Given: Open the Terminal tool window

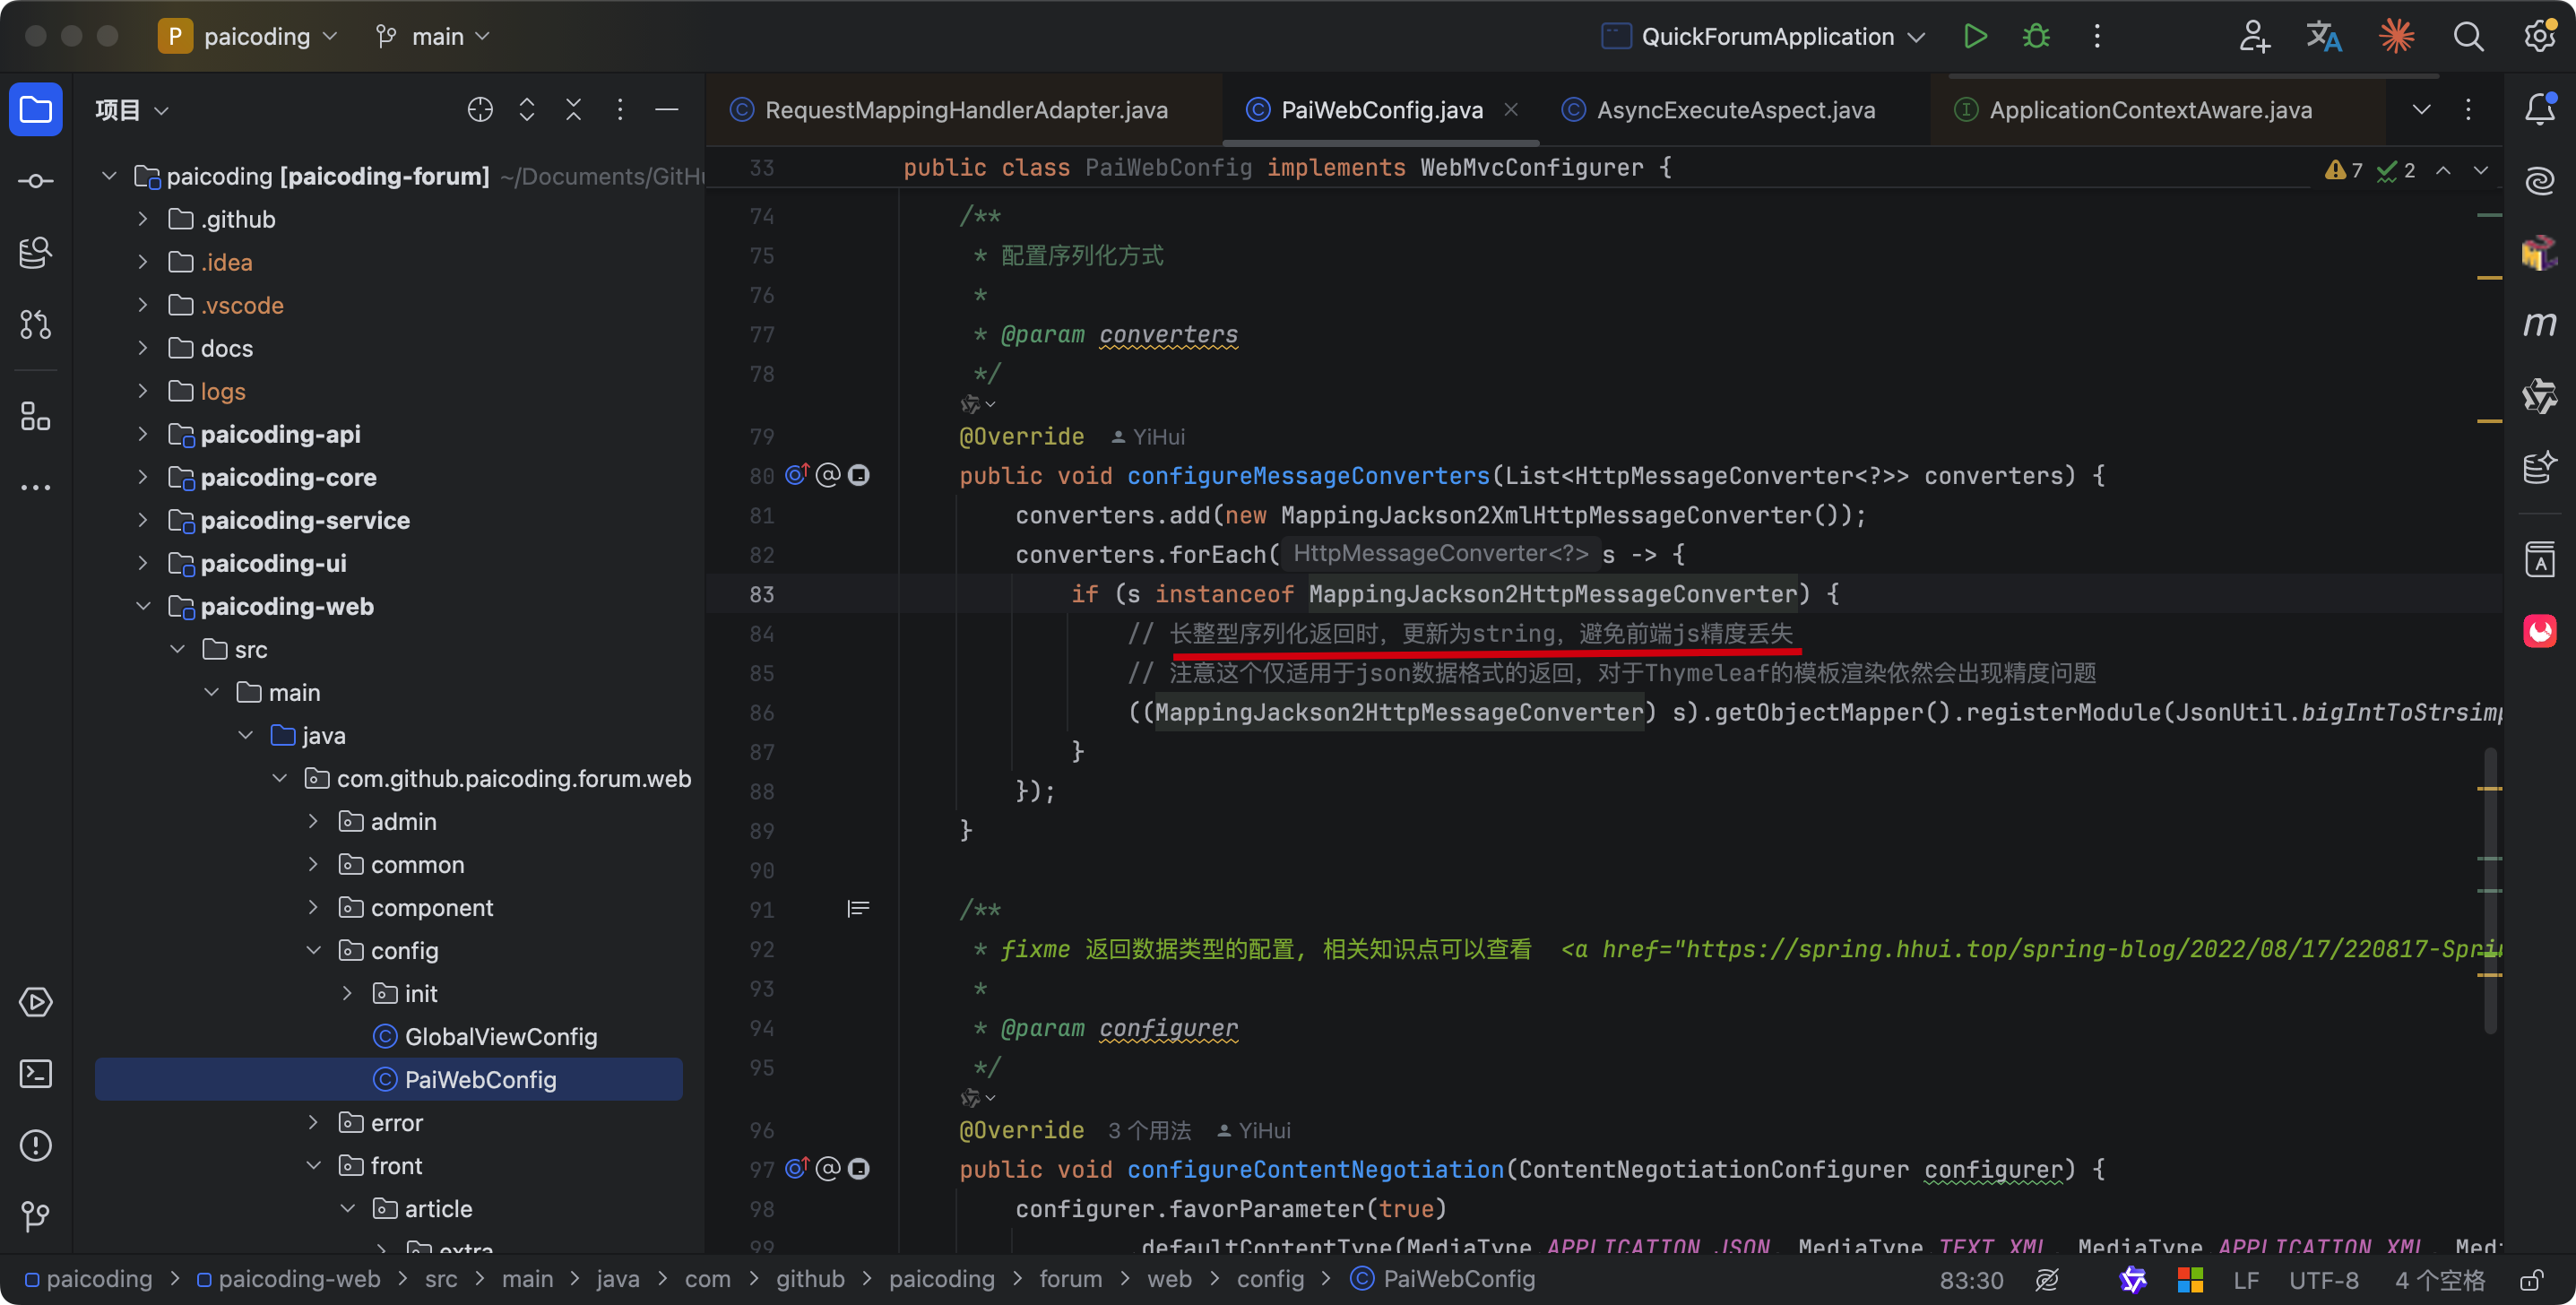Looking at the screenshot, I should [35, 1073].
